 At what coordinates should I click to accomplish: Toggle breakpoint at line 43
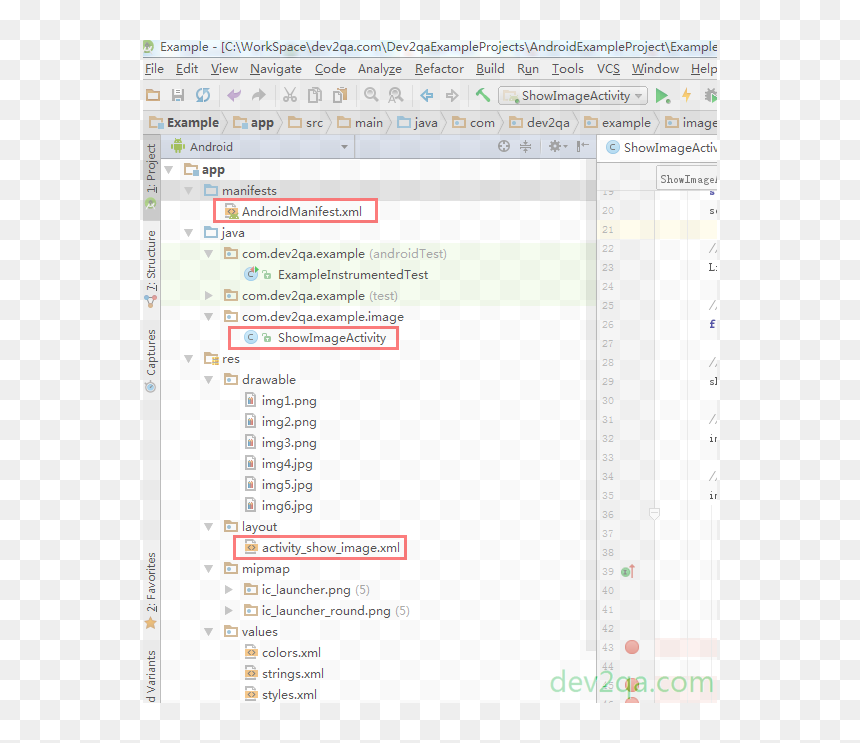coord(632,647)
